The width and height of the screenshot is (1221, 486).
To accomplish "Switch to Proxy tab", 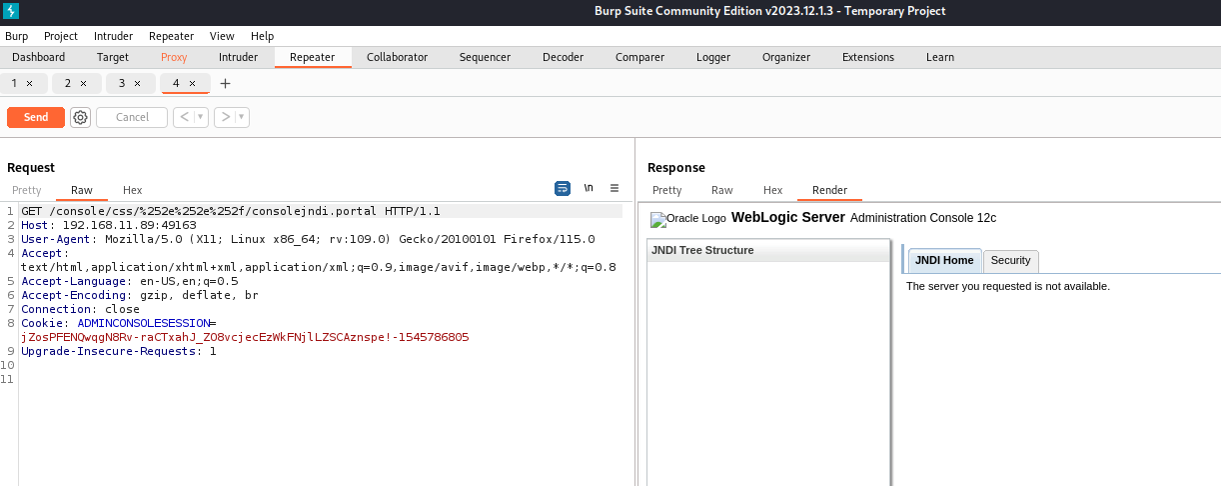I will [174, 57].
